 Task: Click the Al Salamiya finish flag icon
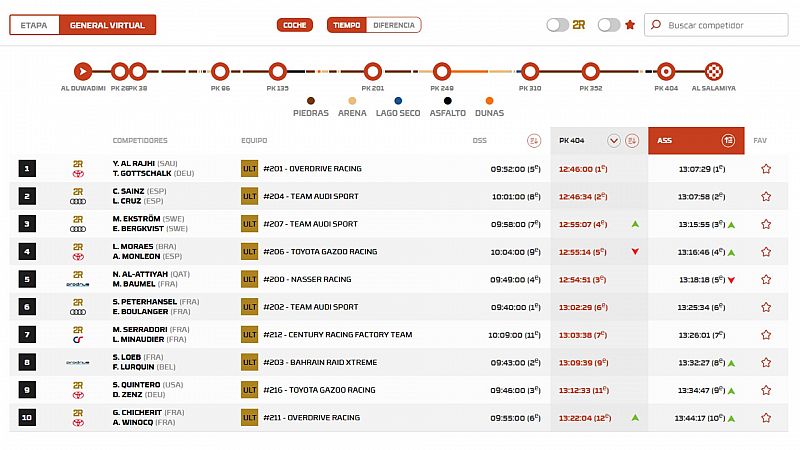point(713,71)
